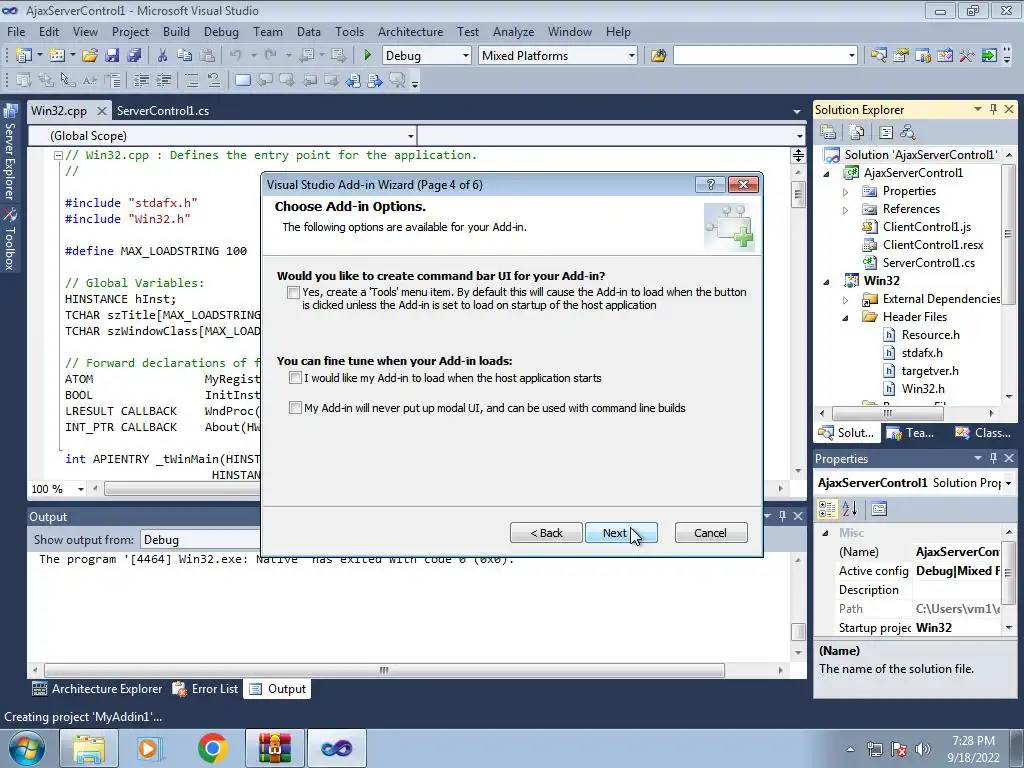The height and width of the screenshot is (768, 1024).
Task: Click the Find in Files icon
Action: coord(658,56)
